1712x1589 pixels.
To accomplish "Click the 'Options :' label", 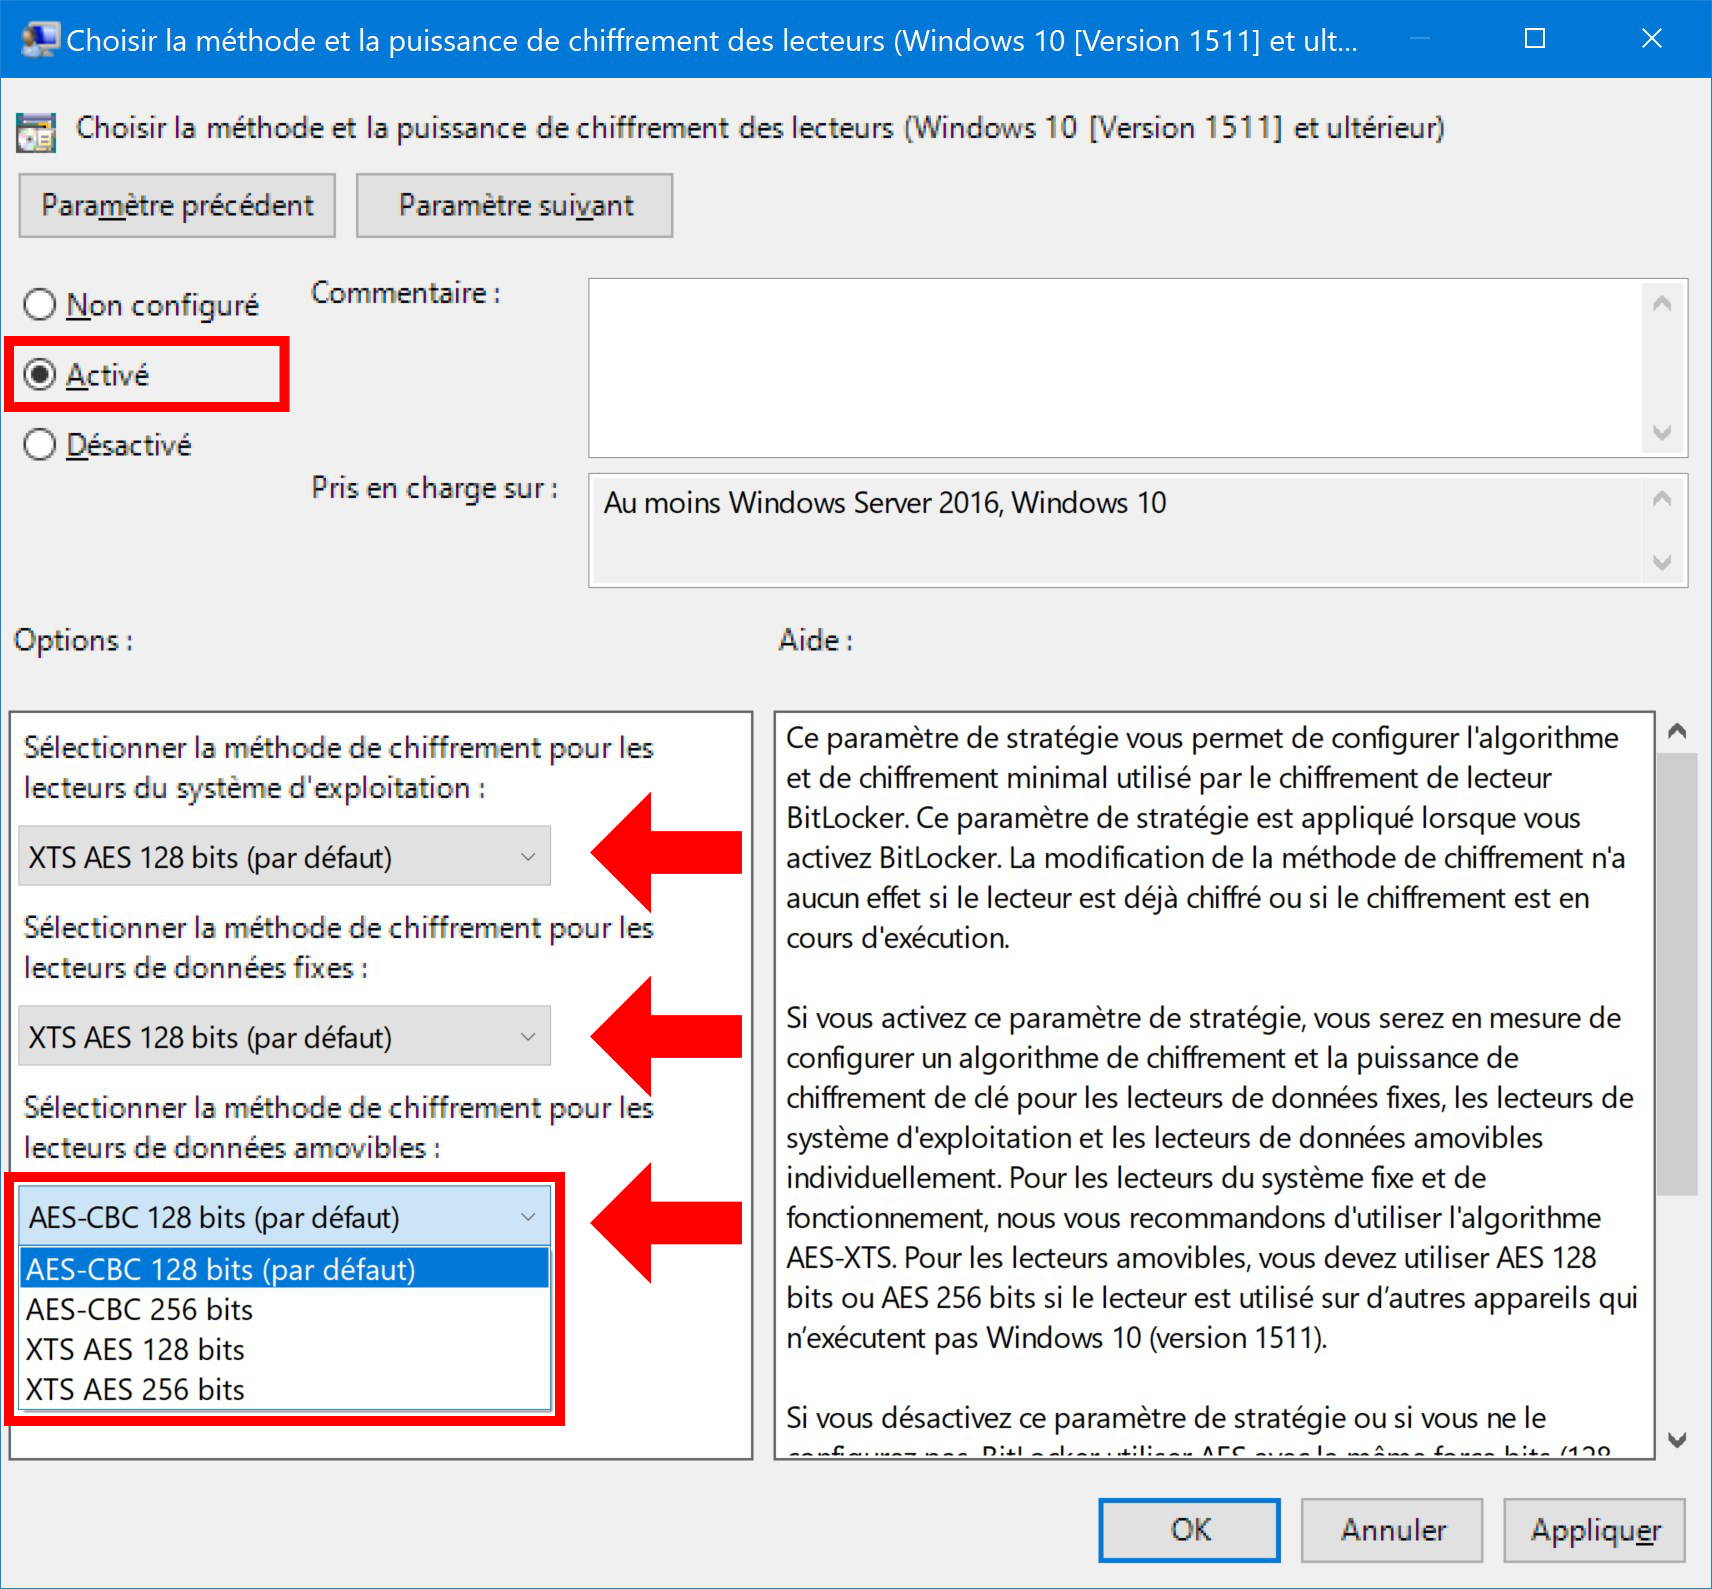I will 73,640.
